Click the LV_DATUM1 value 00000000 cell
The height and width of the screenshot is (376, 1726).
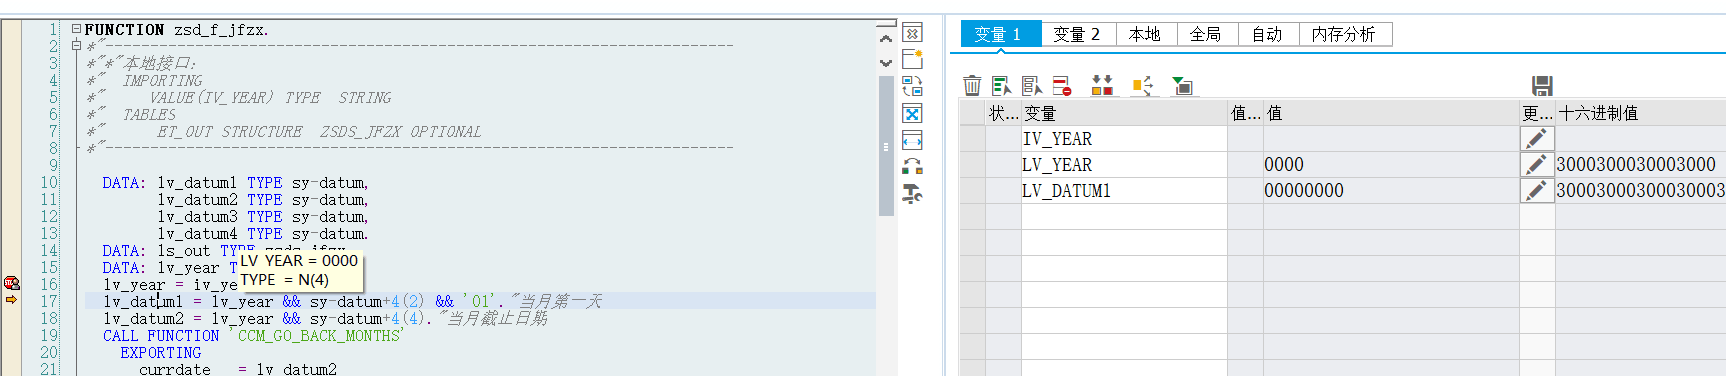pos(1391,190)
